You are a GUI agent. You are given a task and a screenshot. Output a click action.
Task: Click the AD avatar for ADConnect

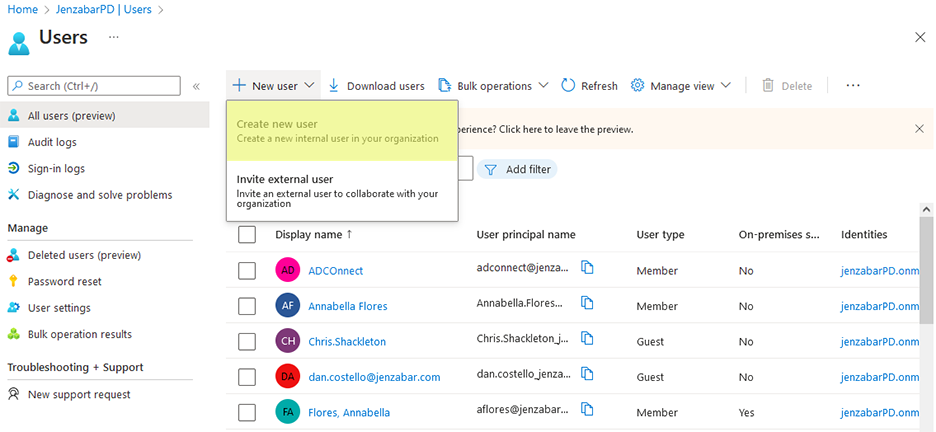(x=288, y=270)
